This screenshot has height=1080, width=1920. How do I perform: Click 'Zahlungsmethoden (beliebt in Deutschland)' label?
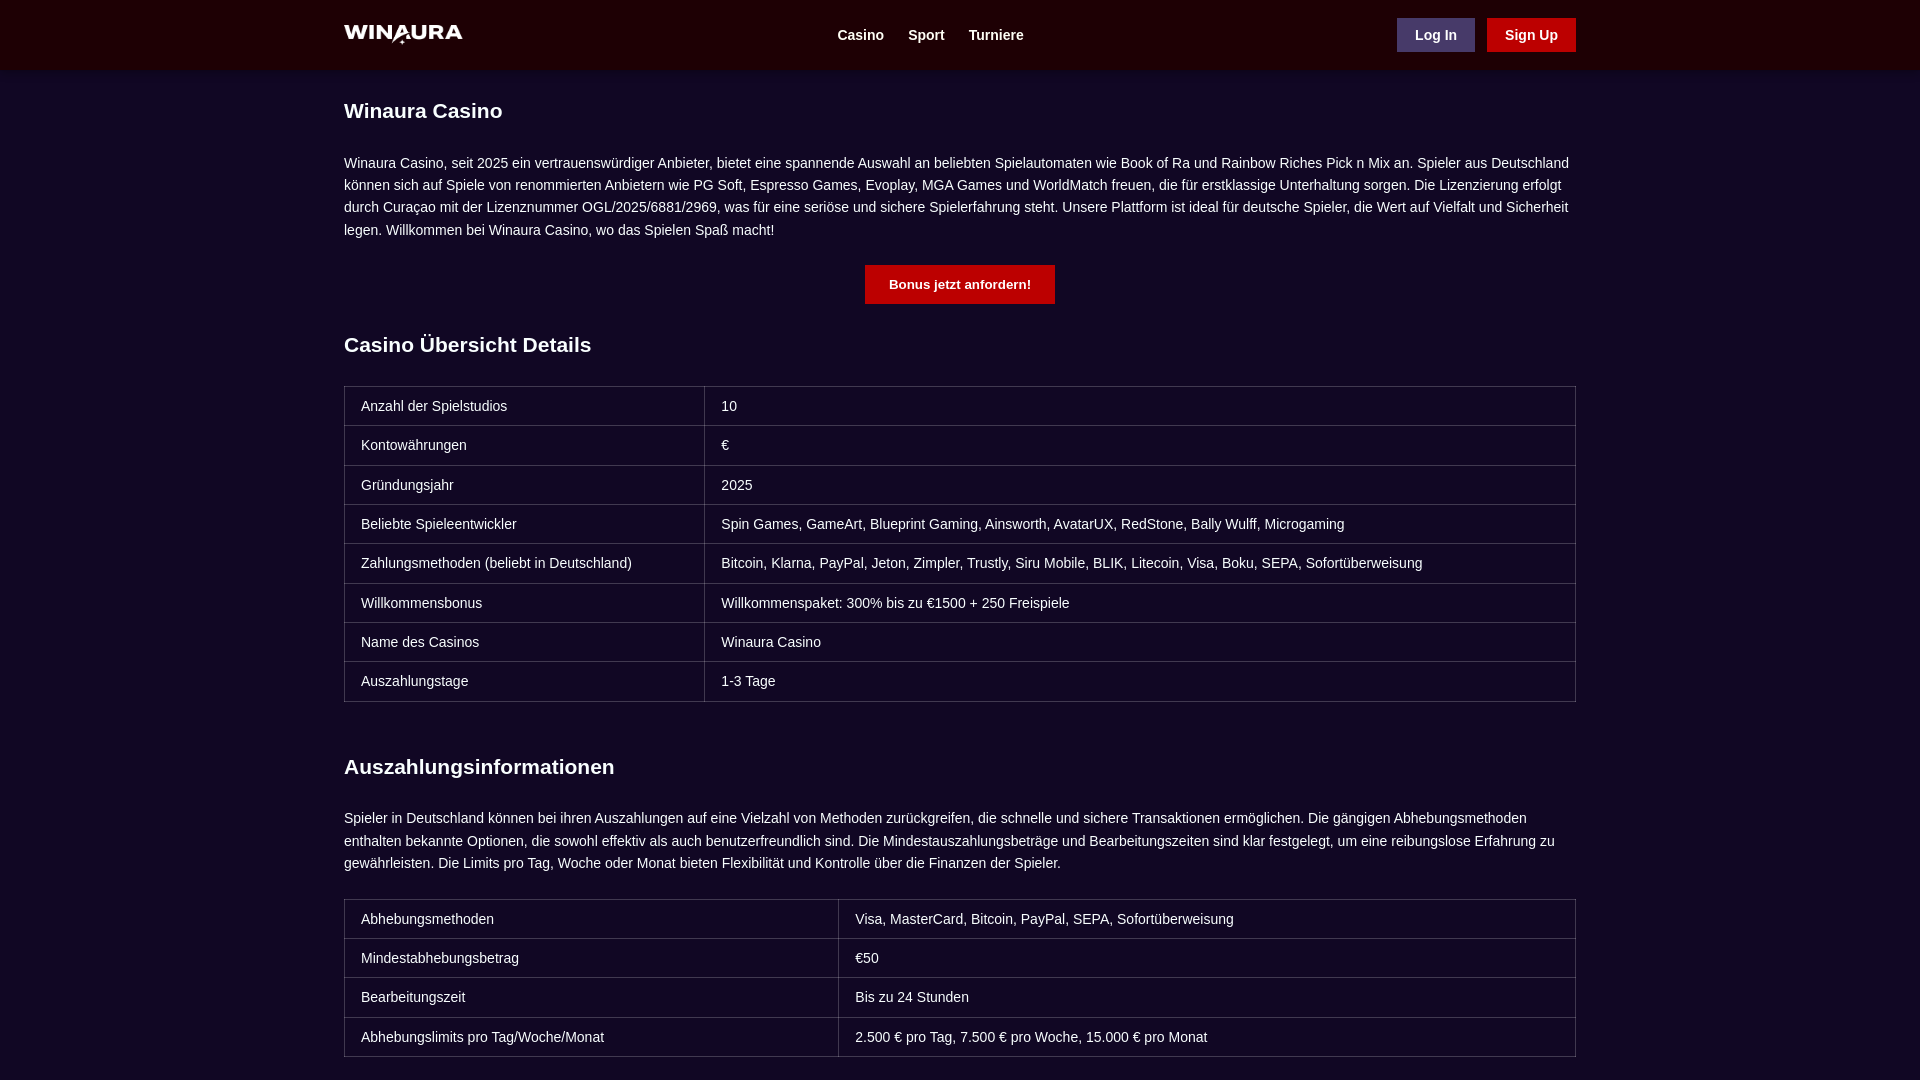(524, 563)
